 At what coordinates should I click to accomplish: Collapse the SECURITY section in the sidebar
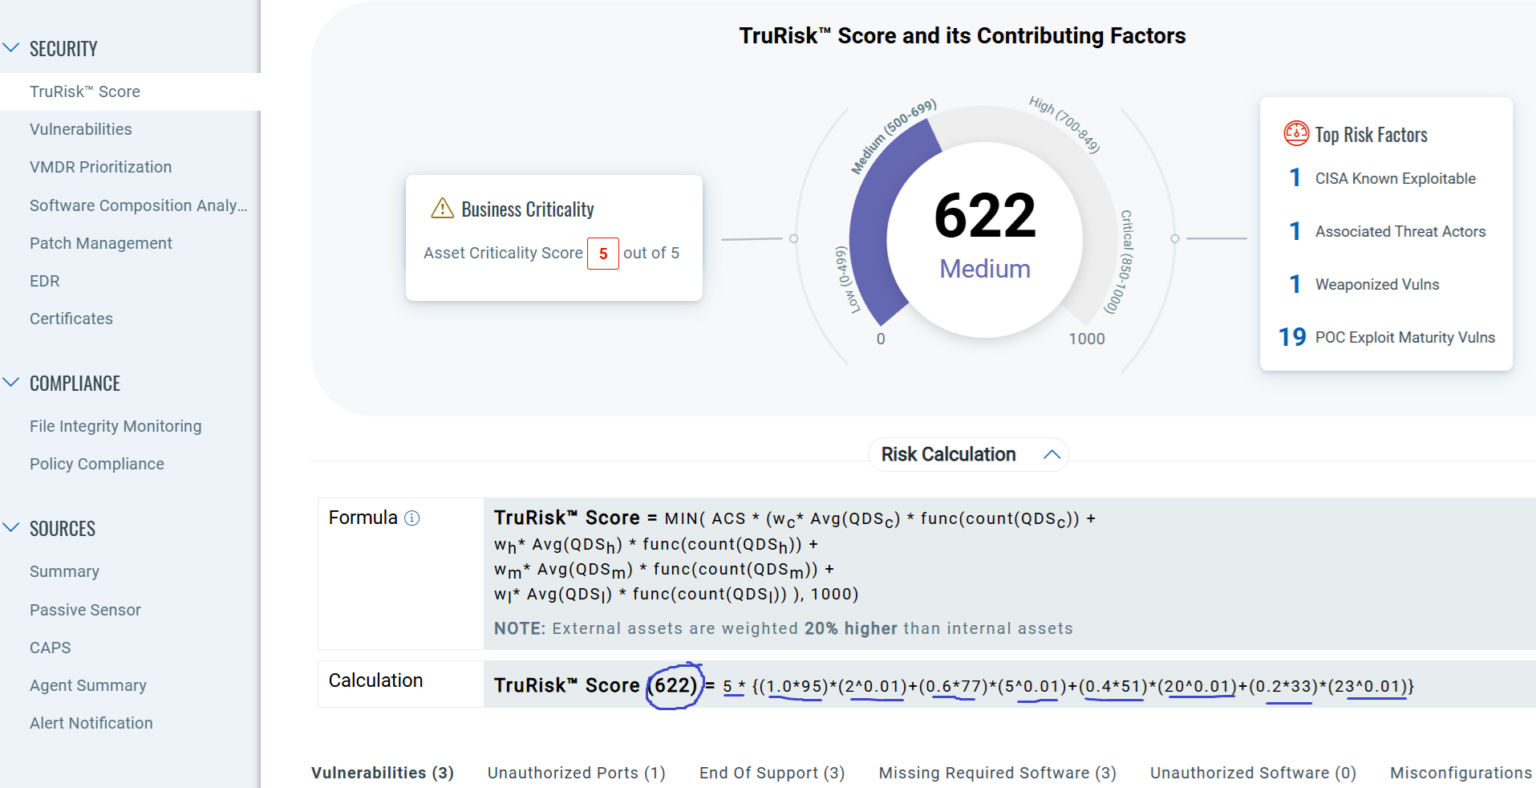tap(11, 47)
